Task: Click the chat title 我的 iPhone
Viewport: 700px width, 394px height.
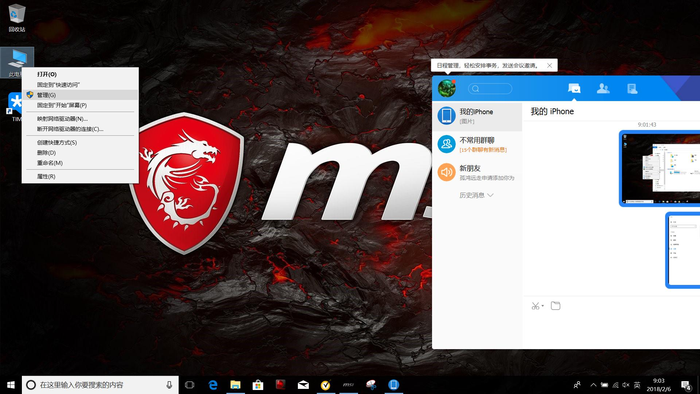Action: click(552, 112)
